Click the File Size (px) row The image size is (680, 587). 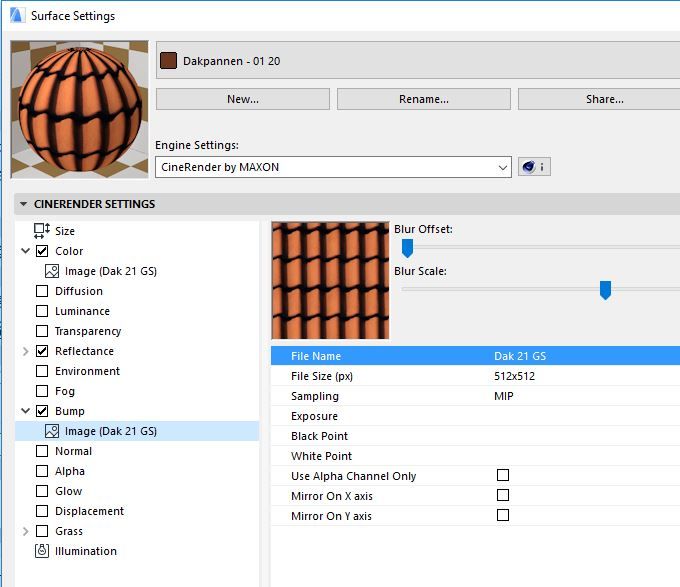[x=475, y=376]
